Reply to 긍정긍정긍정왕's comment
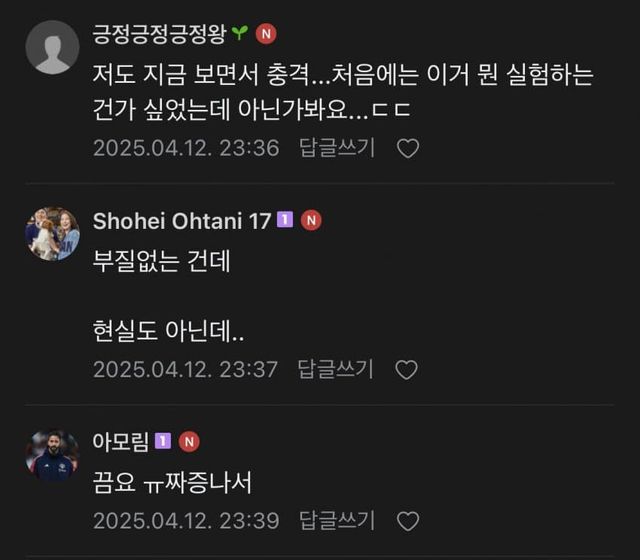640x560 pixels. click(337, 149)
